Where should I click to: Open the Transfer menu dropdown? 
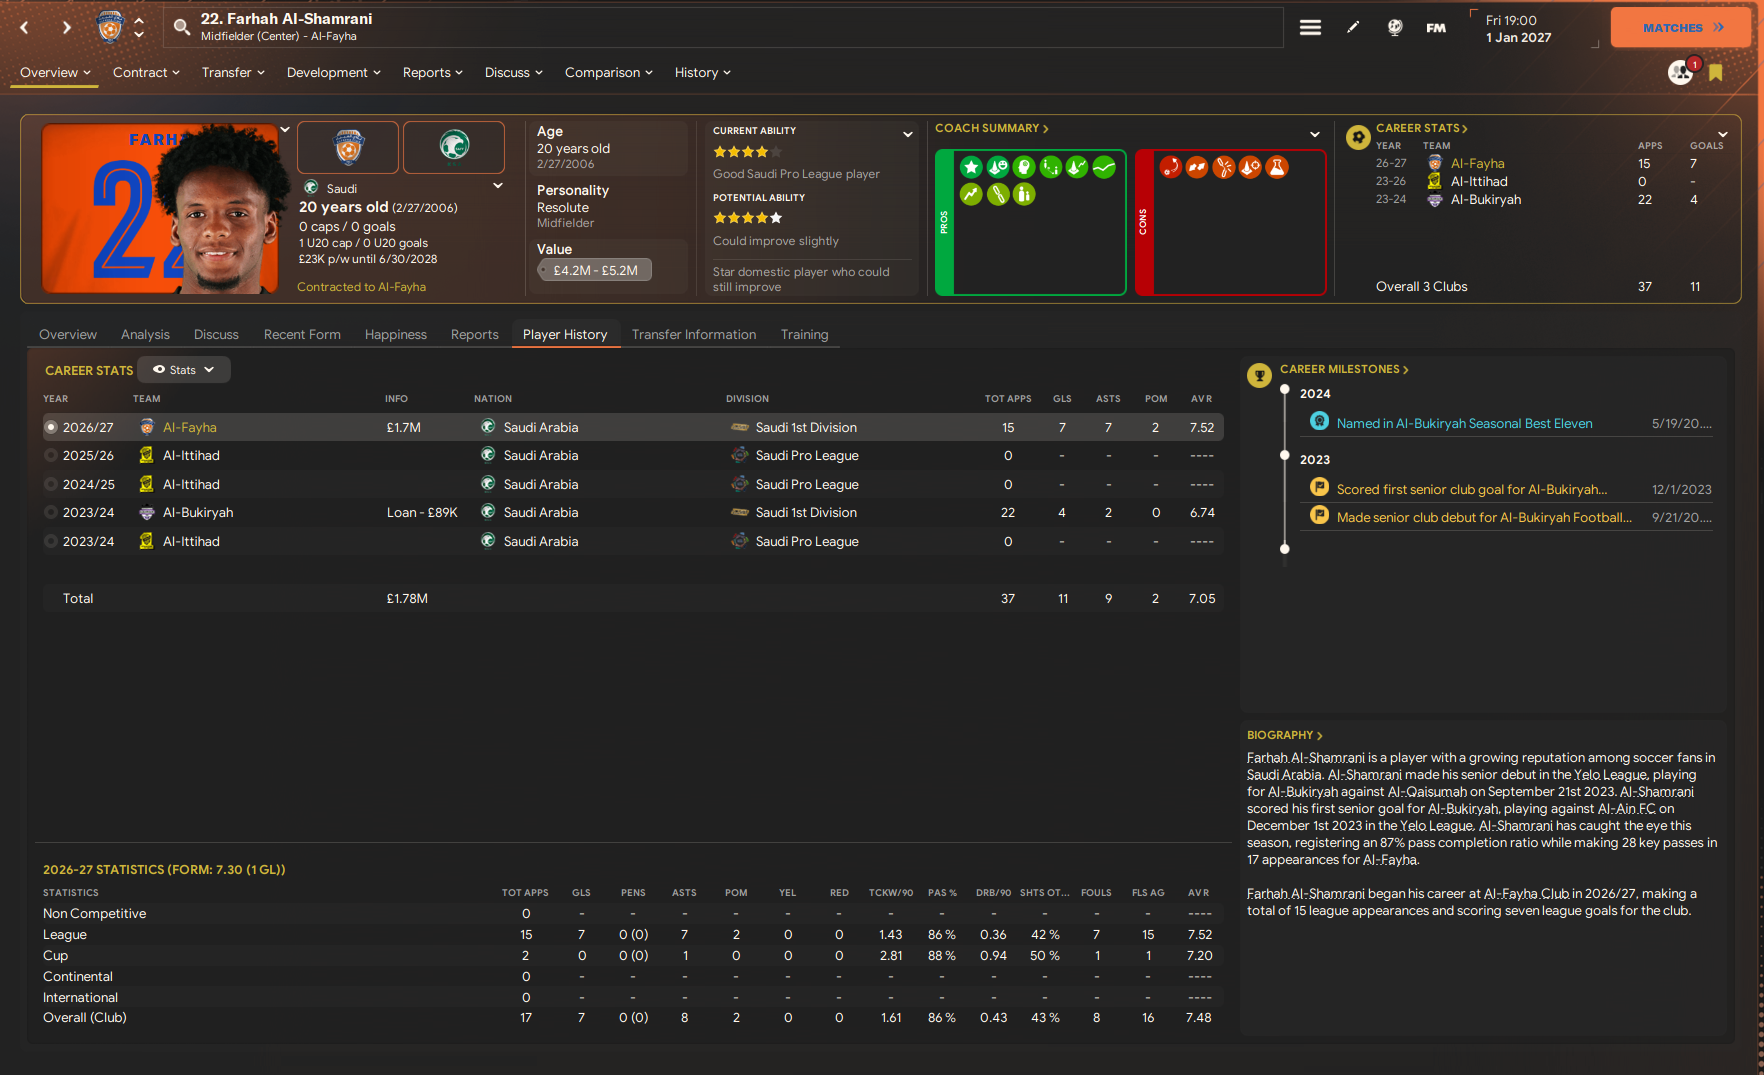coord(233,73)
